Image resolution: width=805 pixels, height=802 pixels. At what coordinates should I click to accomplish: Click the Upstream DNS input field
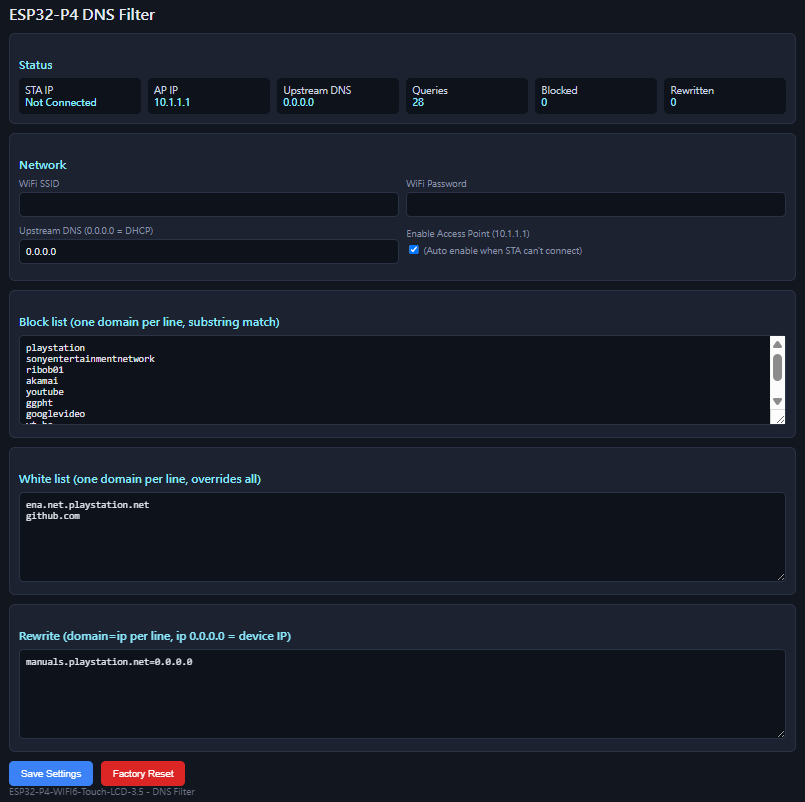coord(208,252)
